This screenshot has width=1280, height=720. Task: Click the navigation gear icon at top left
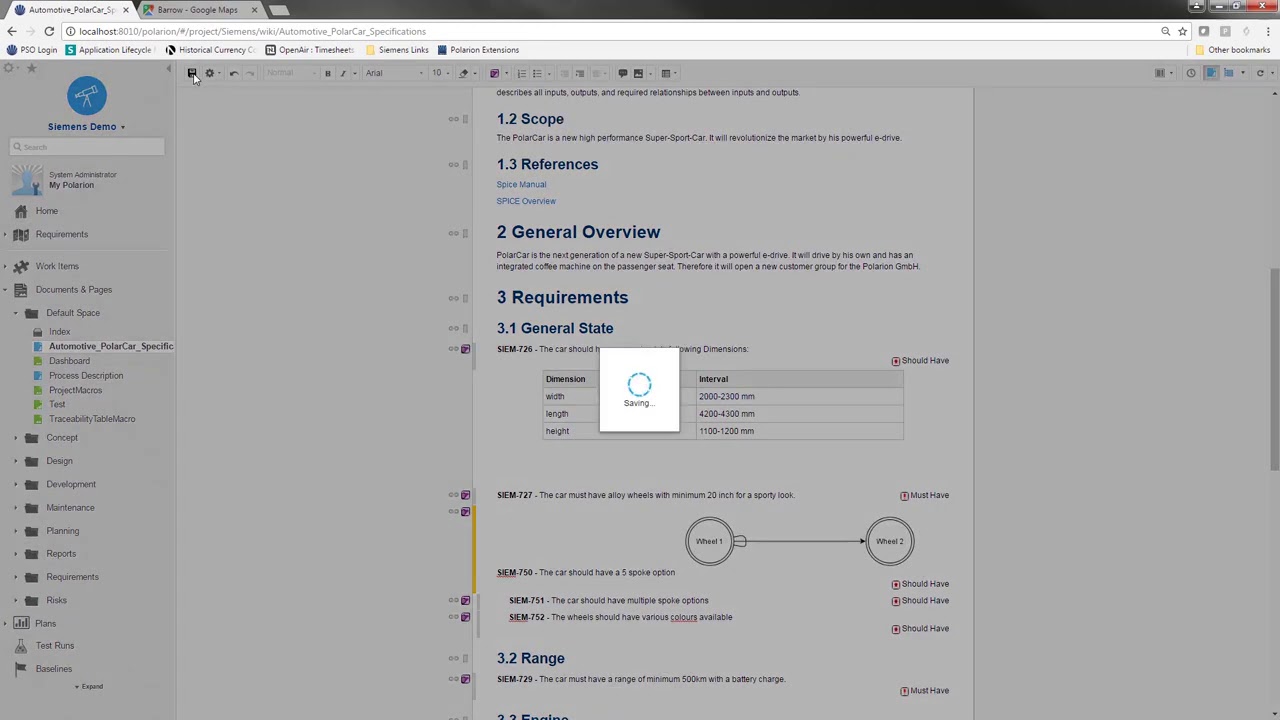pyautogui.click(x=9, y=68)
